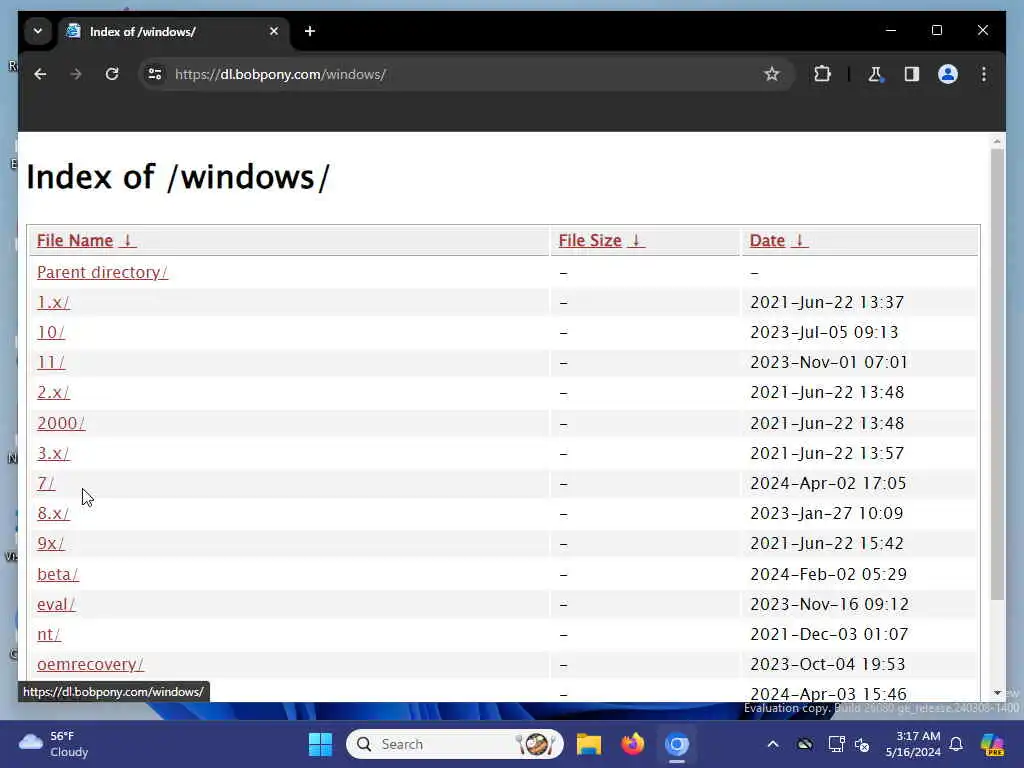Screen dimensions: 1024x768
Task: Open the 8.x folder
Action: 53,513
